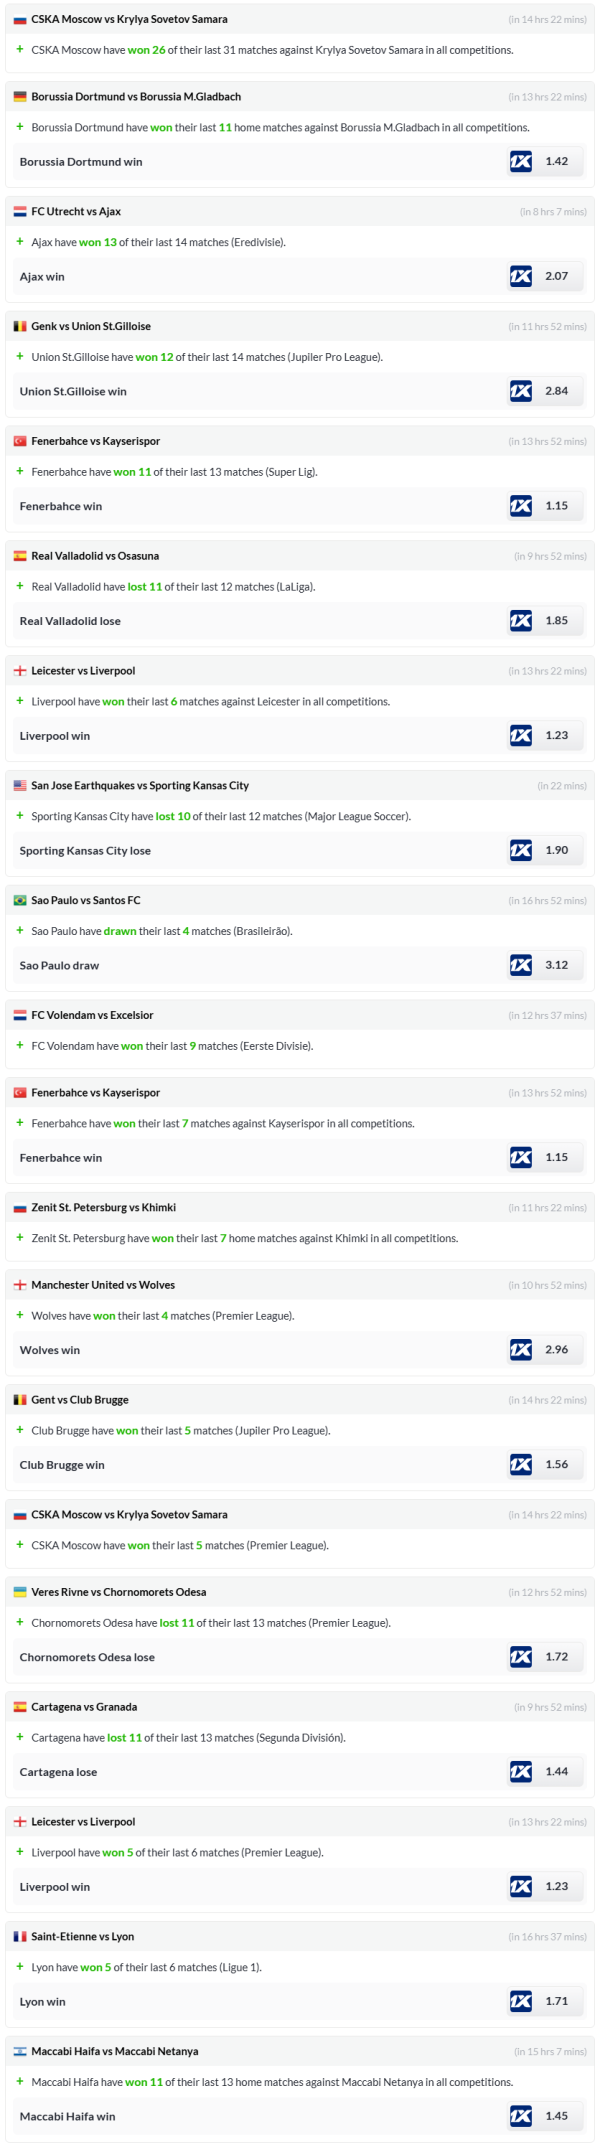
Task: Click the Israeli flag by Maccabi Haifa match
Action: coord(20,2052)
